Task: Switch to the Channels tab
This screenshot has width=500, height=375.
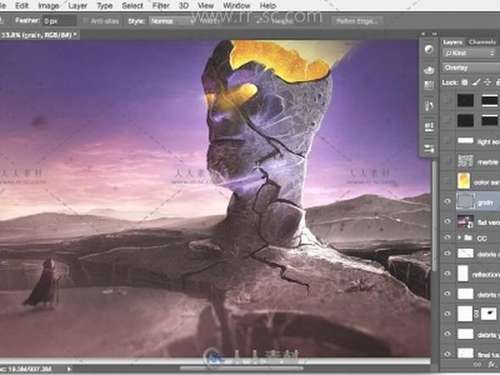Action: pos(482,42)
